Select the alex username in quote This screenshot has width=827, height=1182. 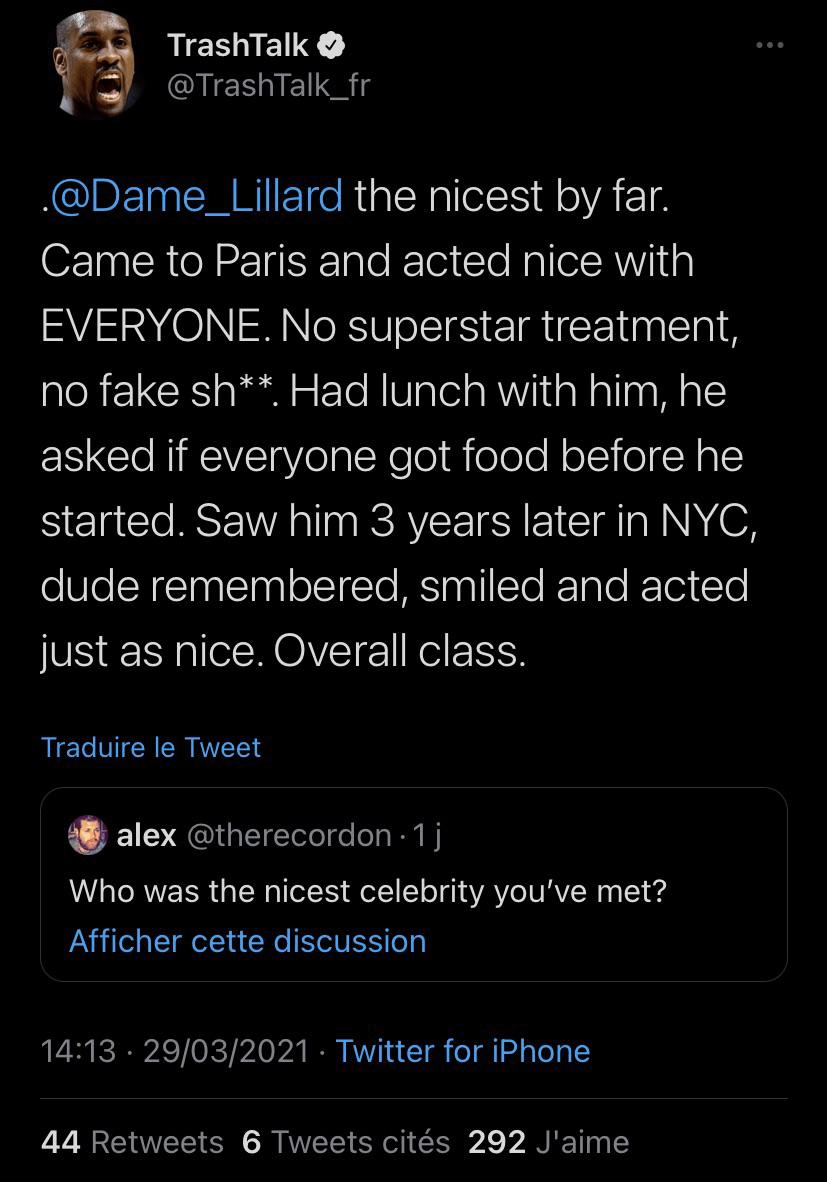click(147, 836)
